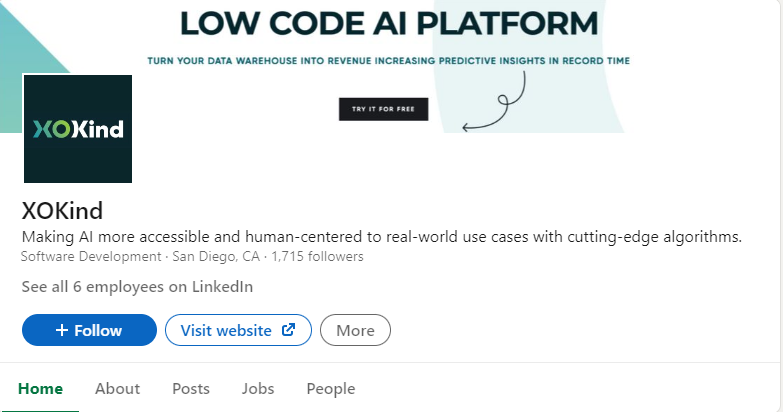Click the 1,715 followers text
Viewport: 783px width, 412px height.
pos(318,256)
